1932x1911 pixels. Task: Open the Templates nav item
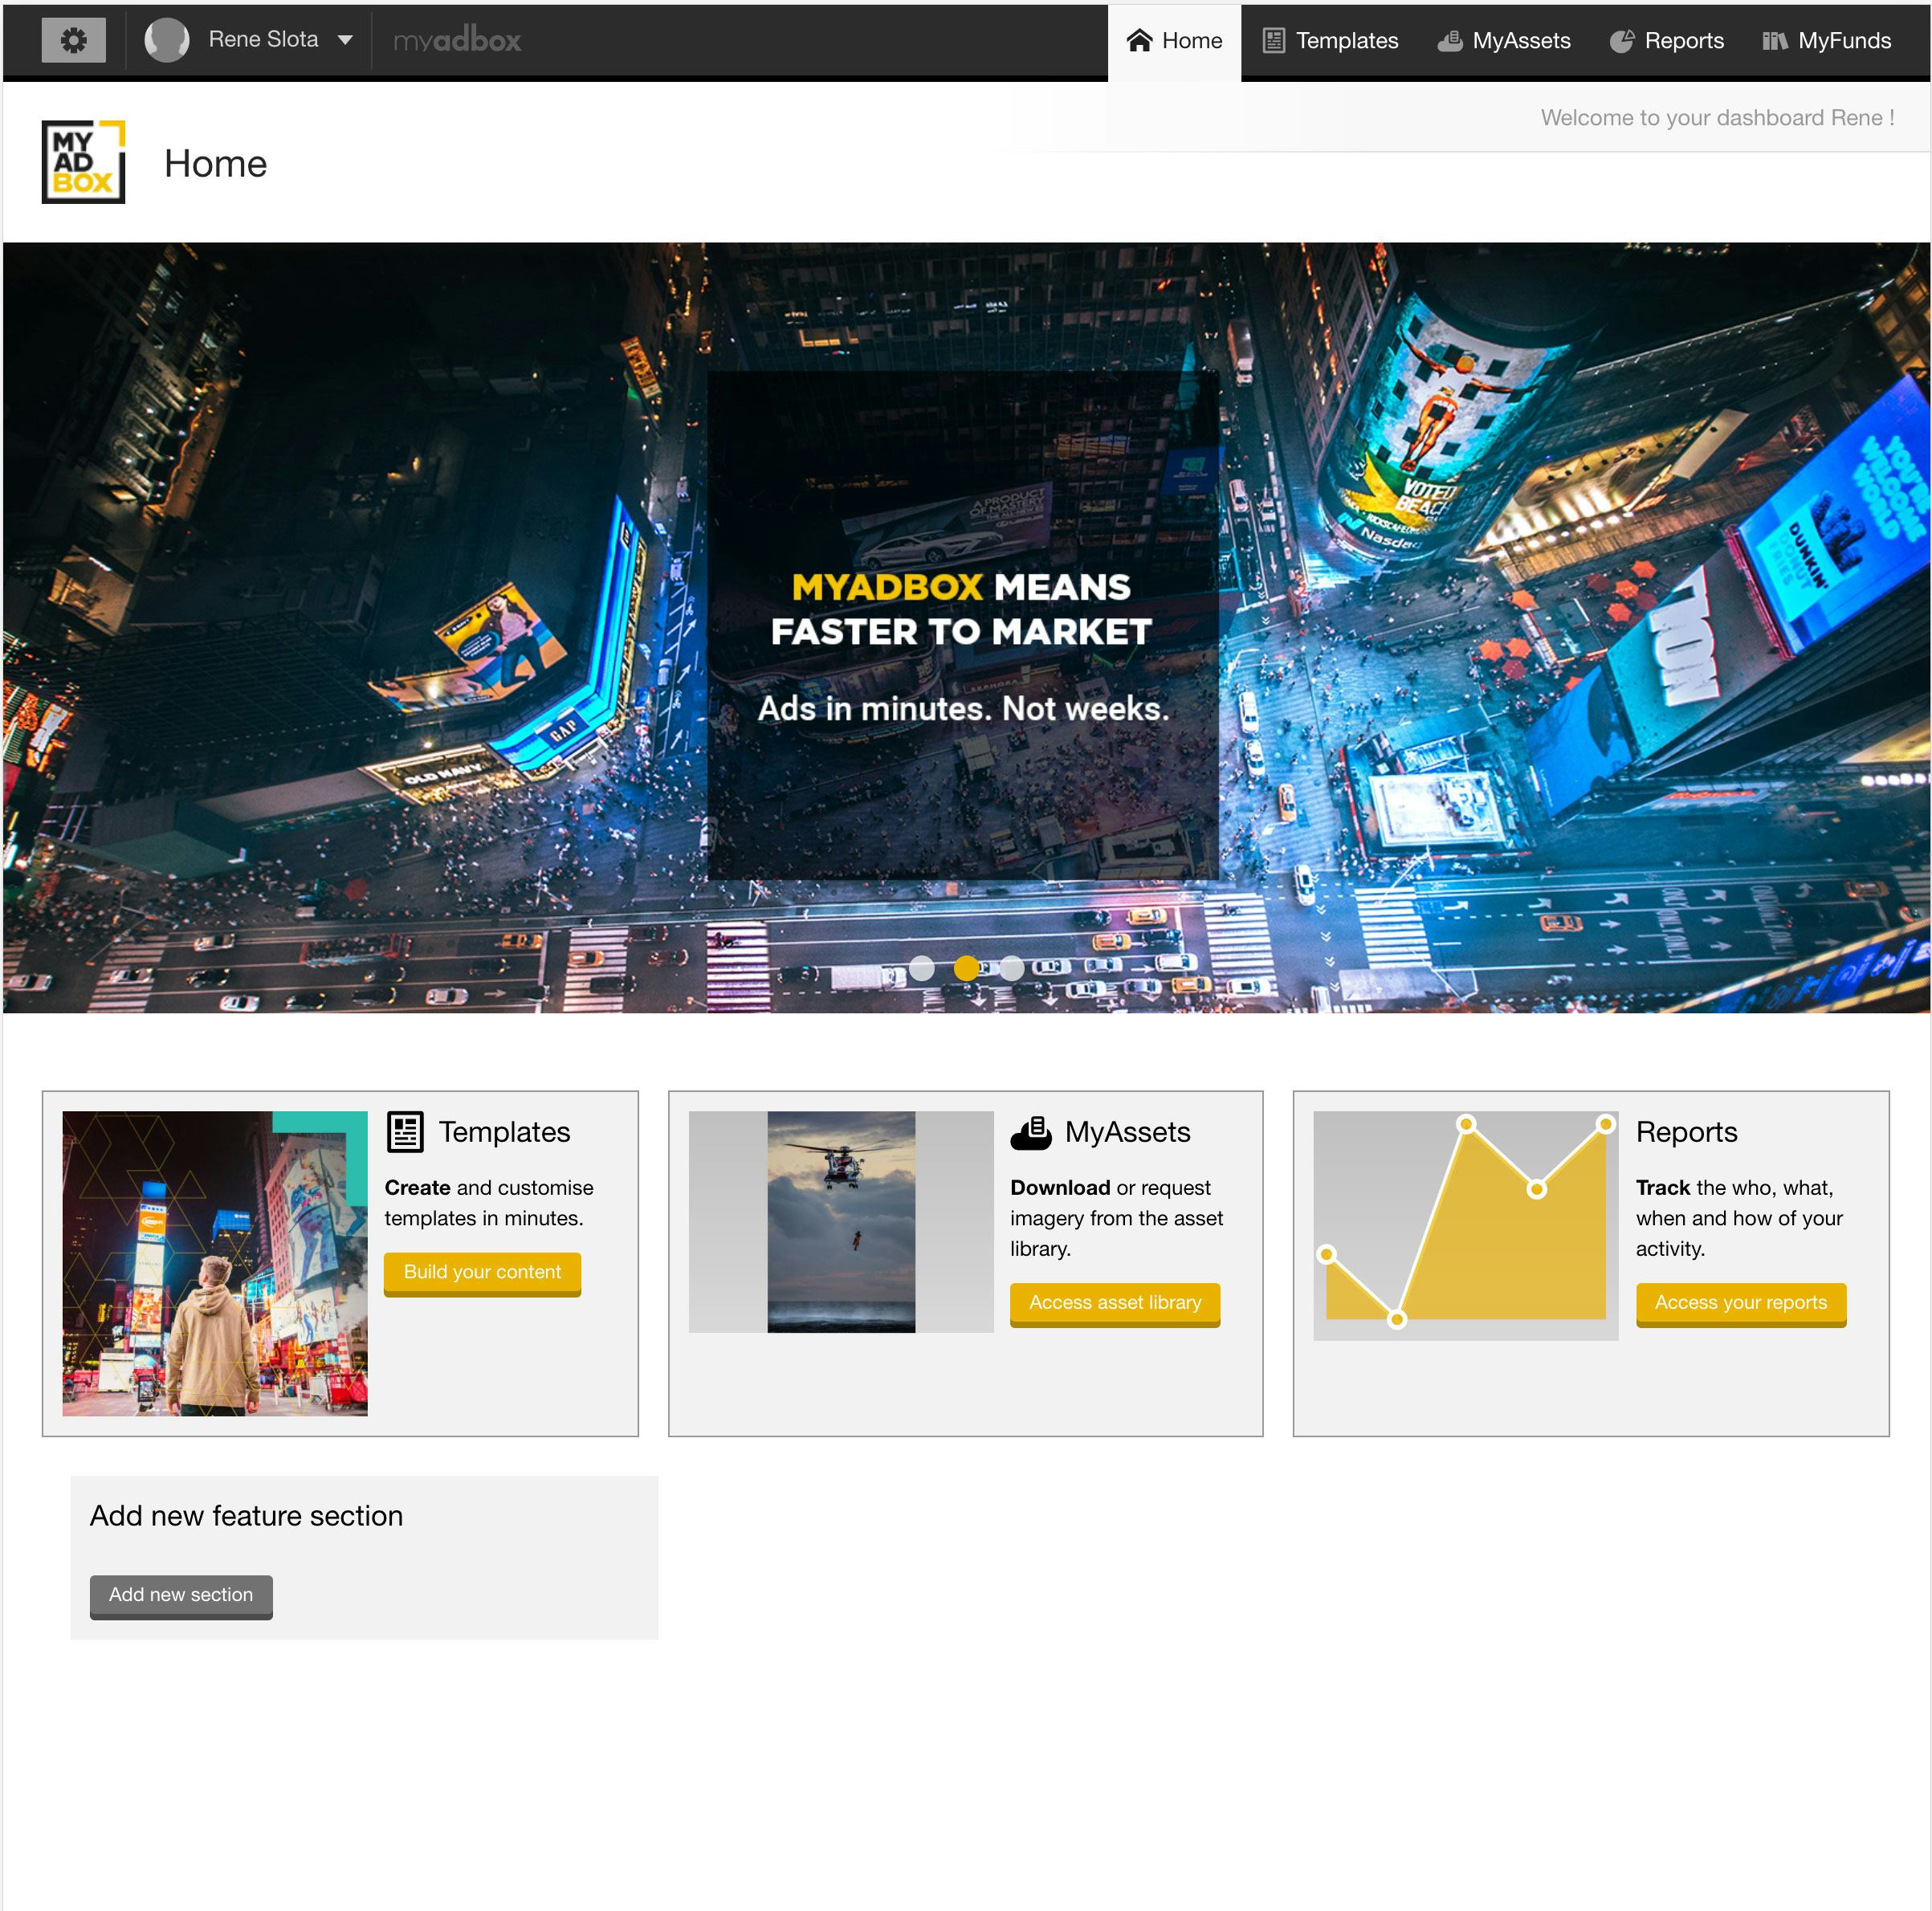coord(1330,40)
